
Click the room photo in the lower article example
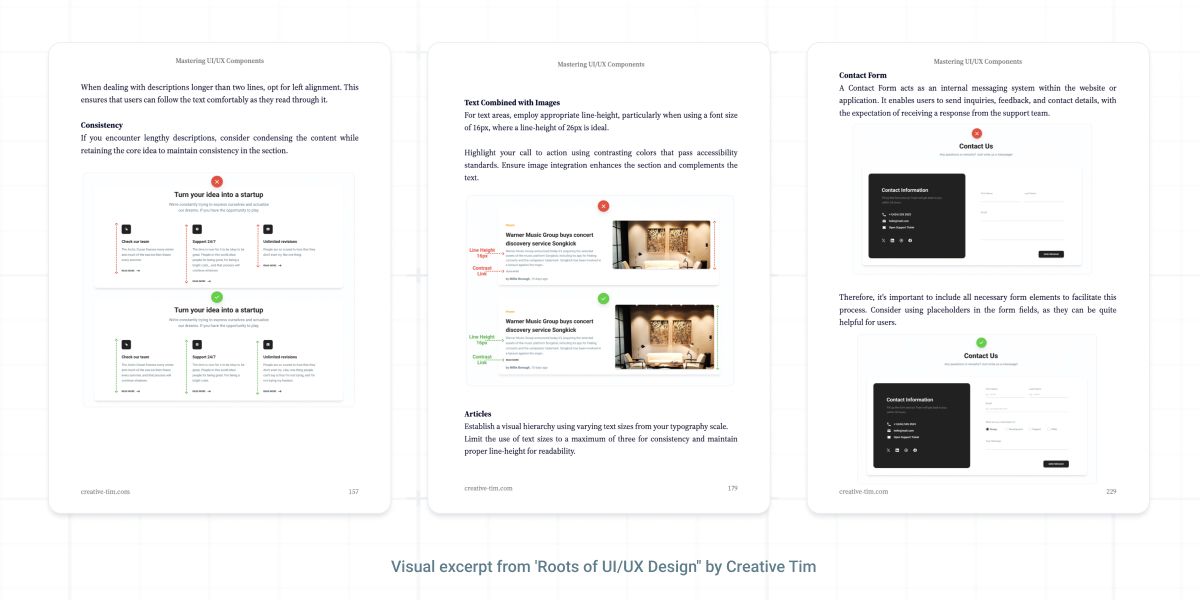pos(664,338)
